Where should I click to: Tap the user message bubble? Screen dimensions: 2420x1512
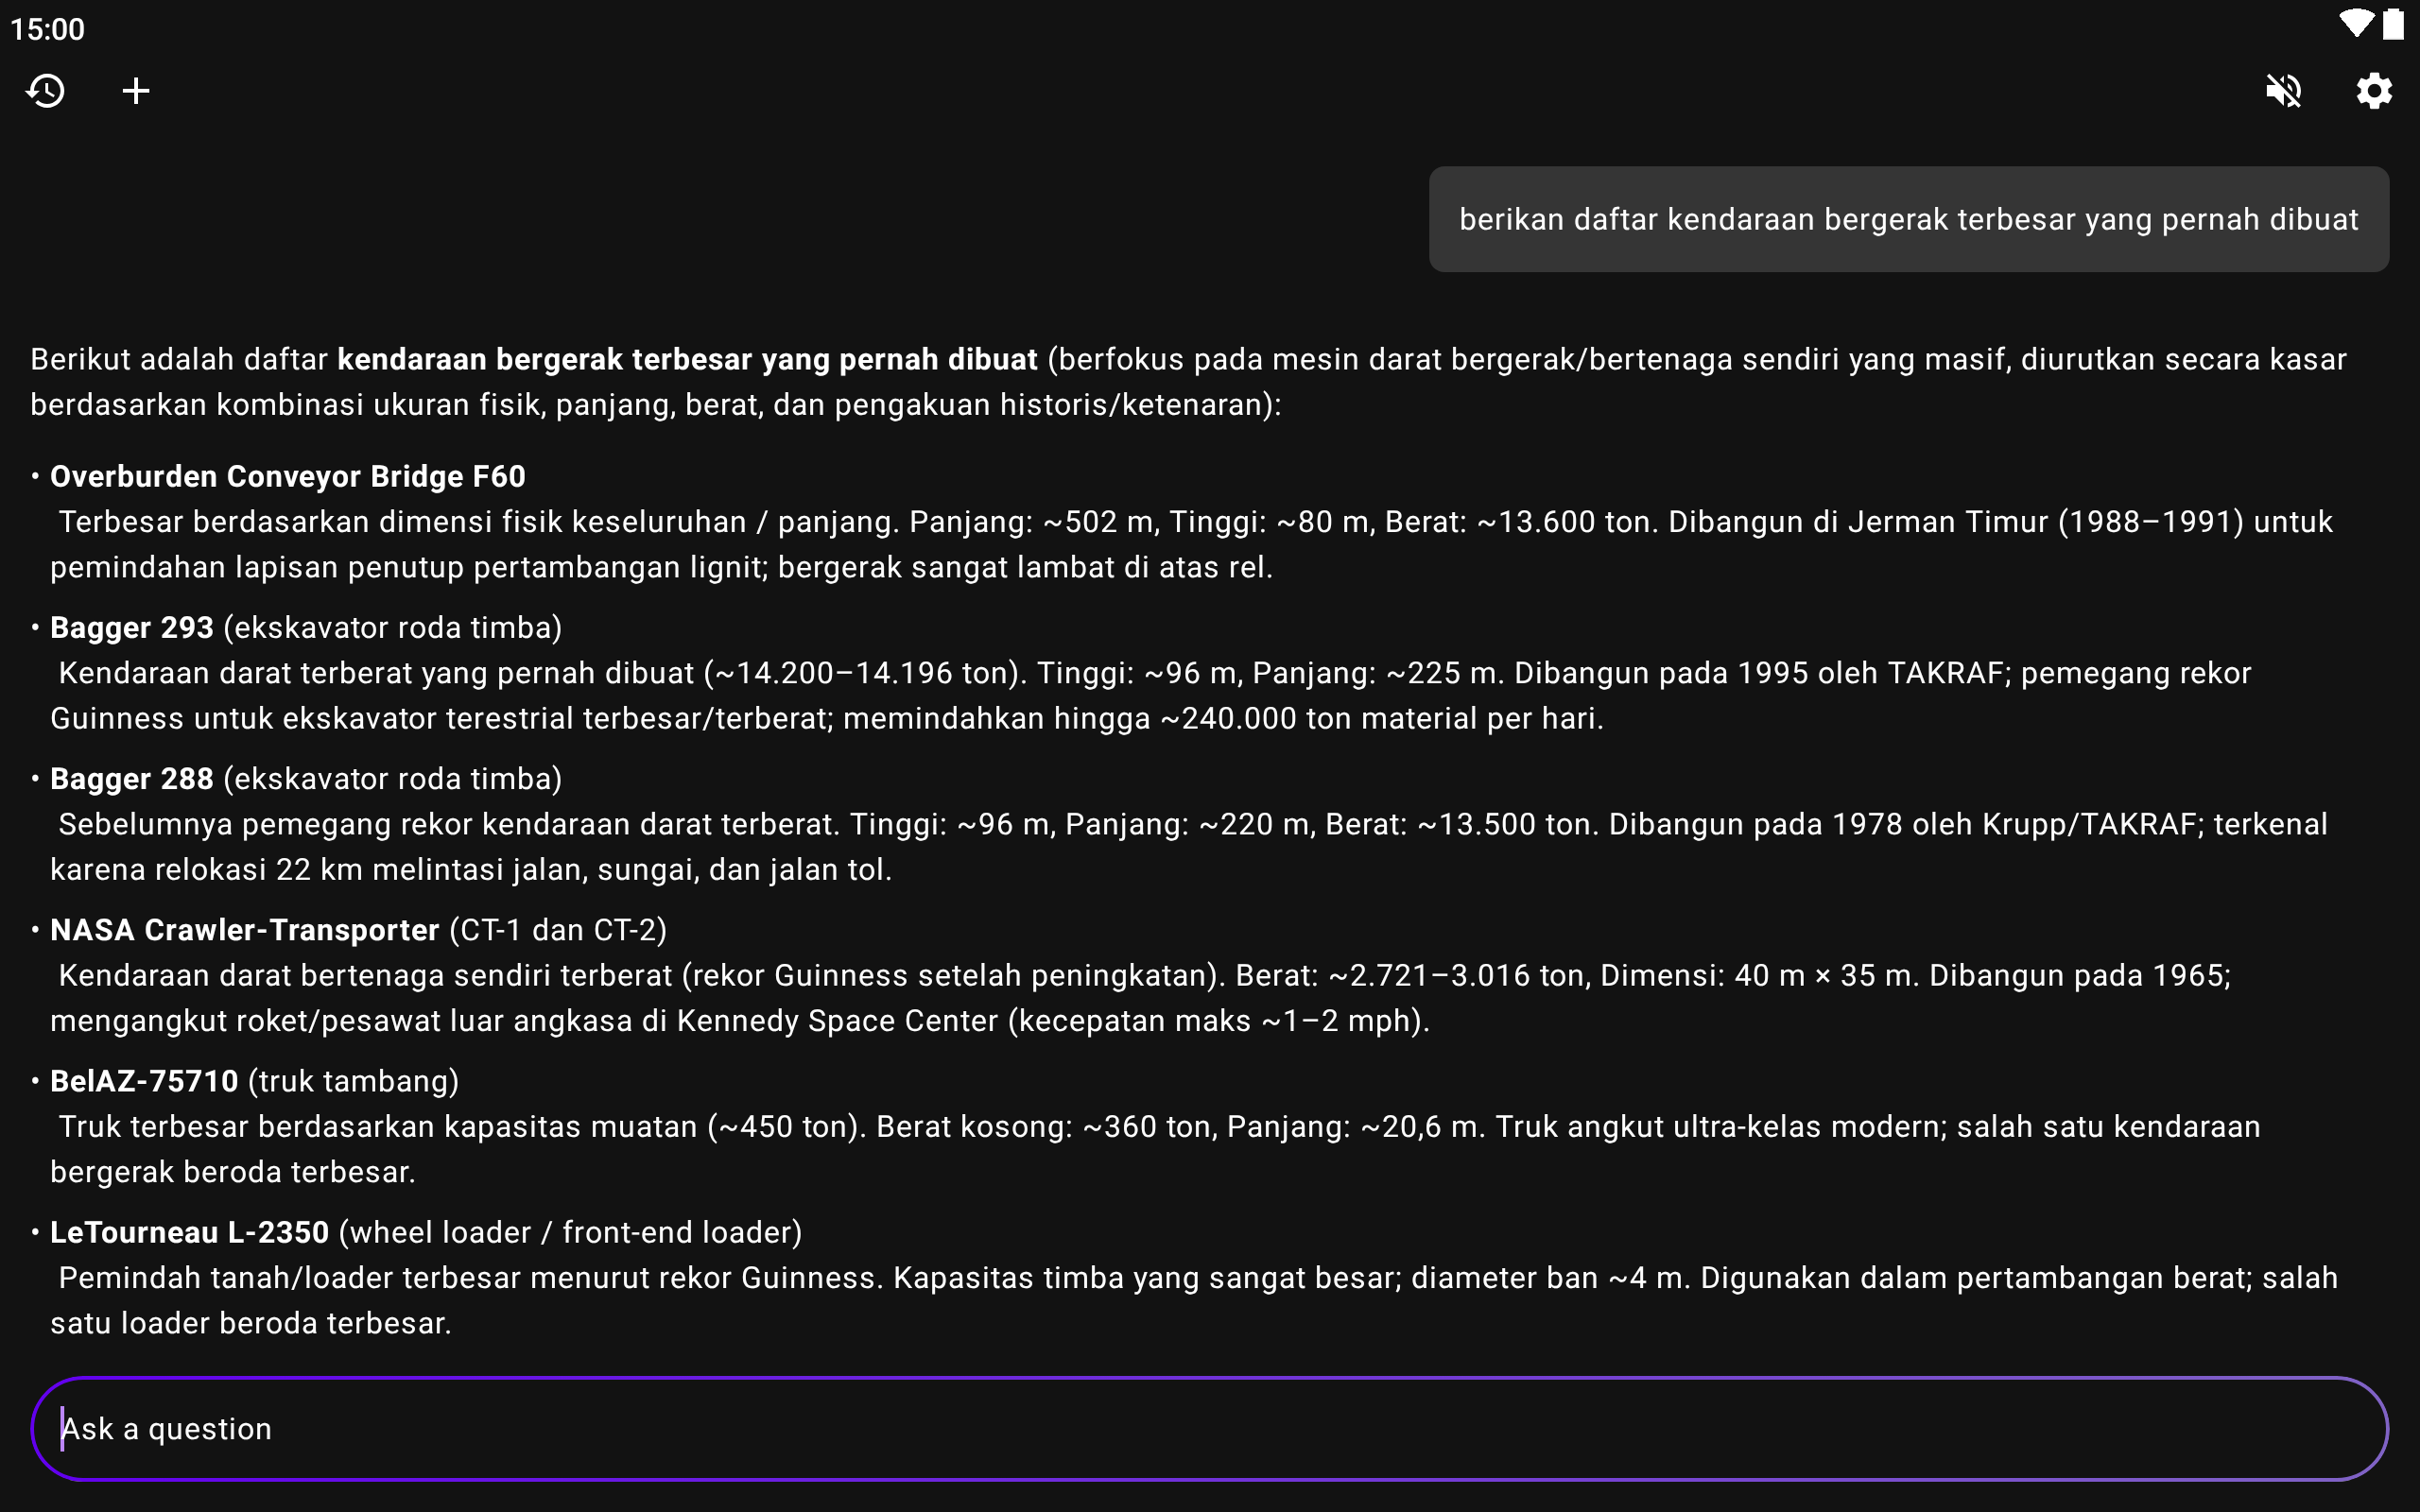1908,219
